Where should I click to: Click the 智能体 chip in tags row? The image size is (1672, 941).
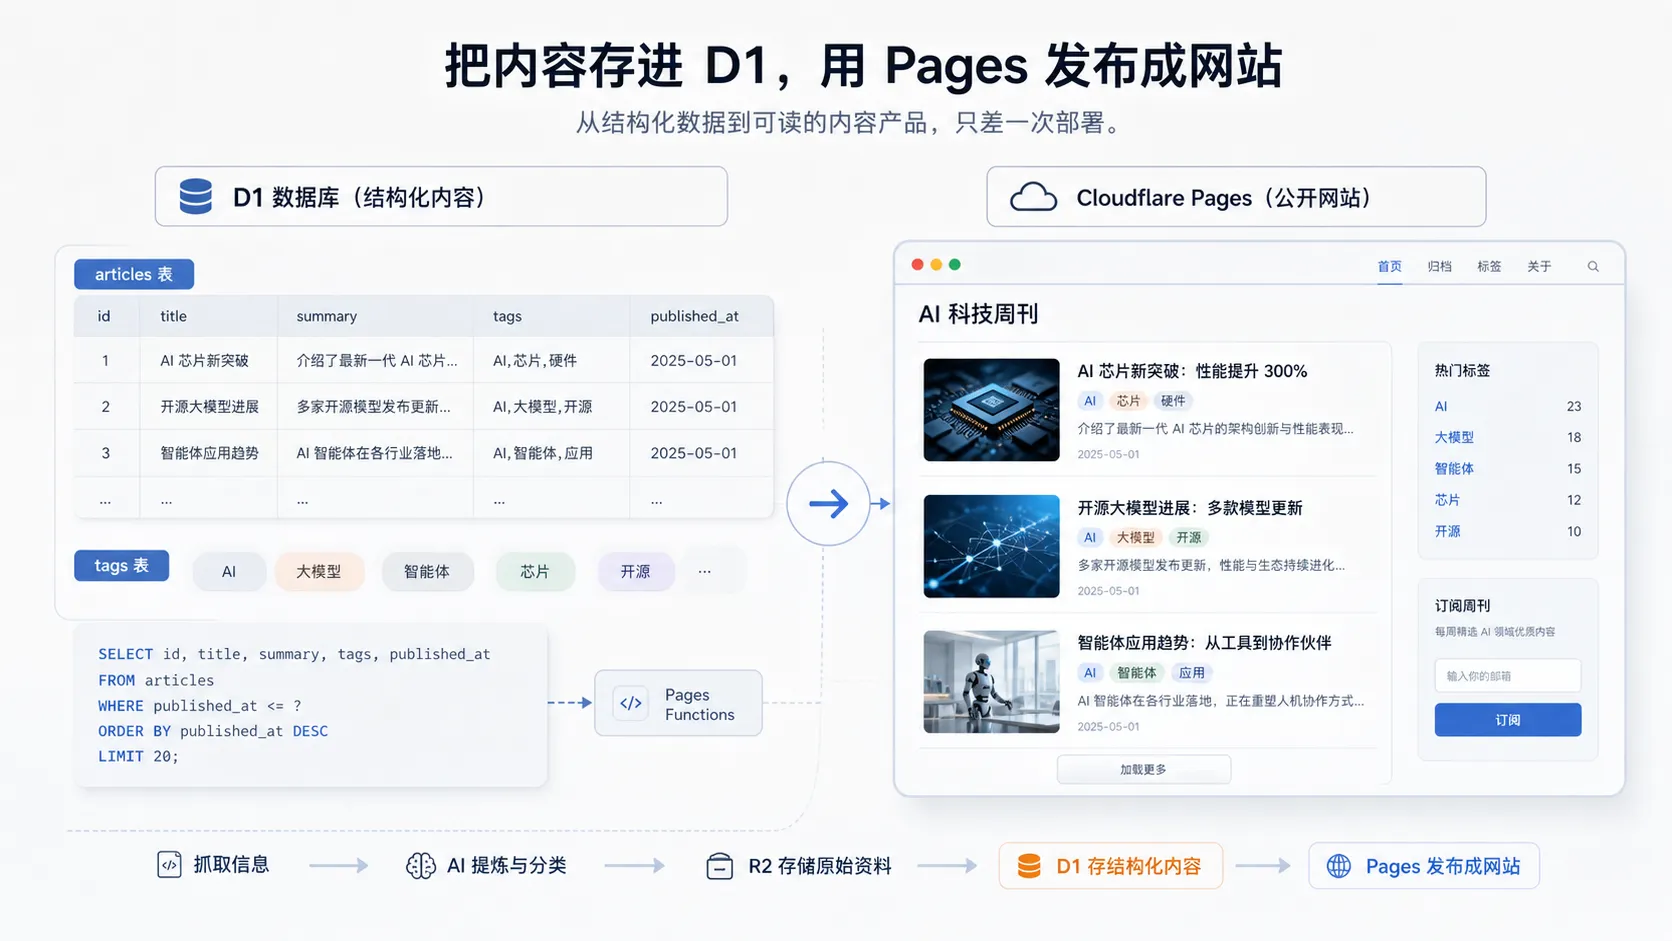(x=427, y=572)
